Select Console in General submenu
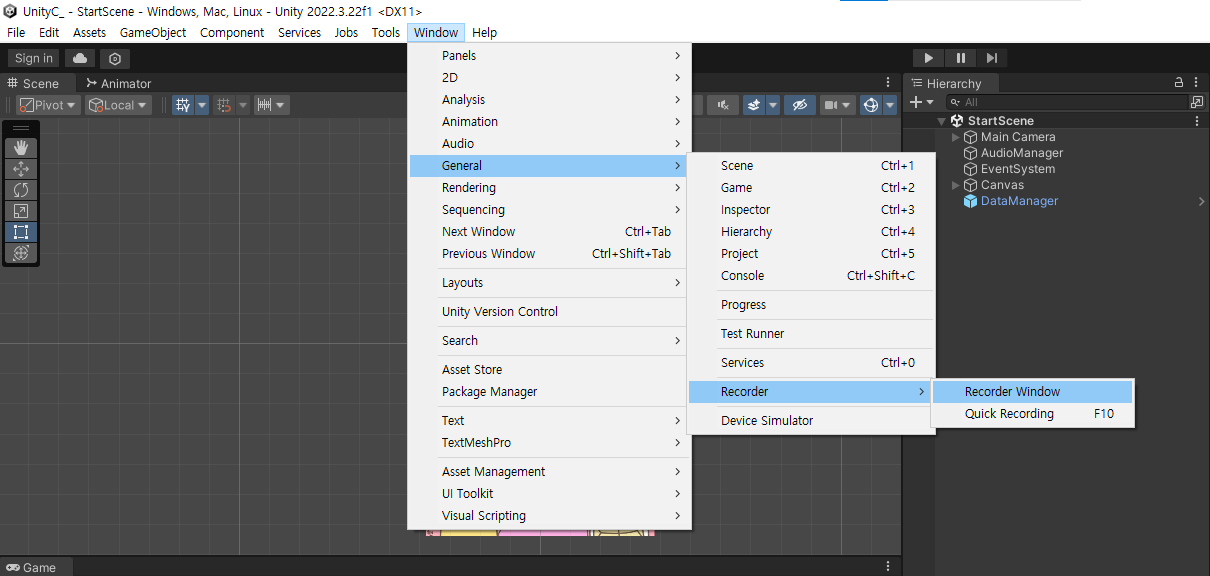This screenshot has width=1210, height=576. click(x=811, y=276)
